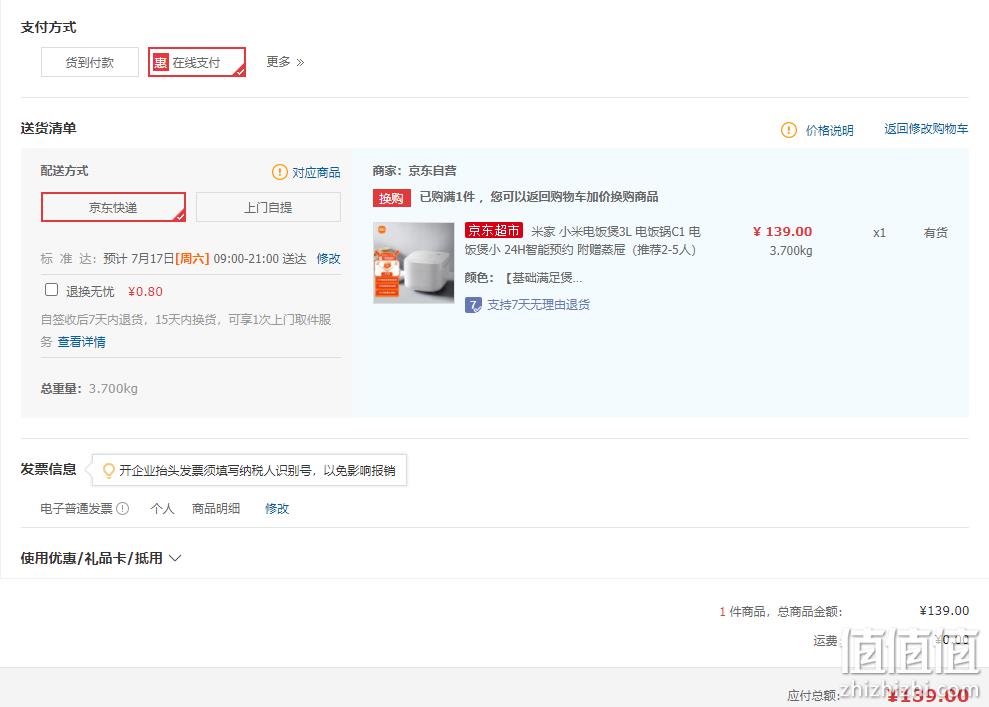989x707 pixels.
Task: Click 价格说明 warning icon
Action: click(x=788, y=130)
